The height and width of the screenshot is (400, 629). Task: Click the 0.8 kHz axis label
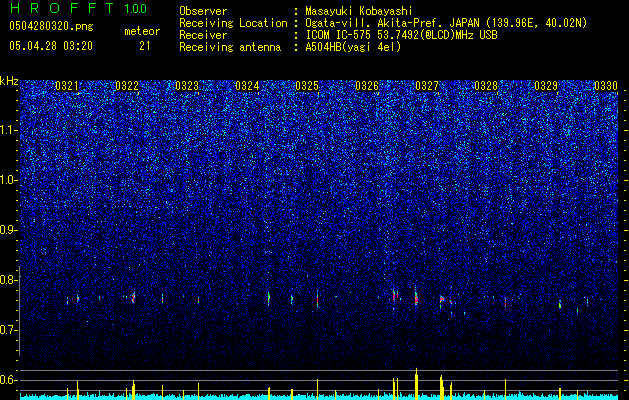coord(9,280)
